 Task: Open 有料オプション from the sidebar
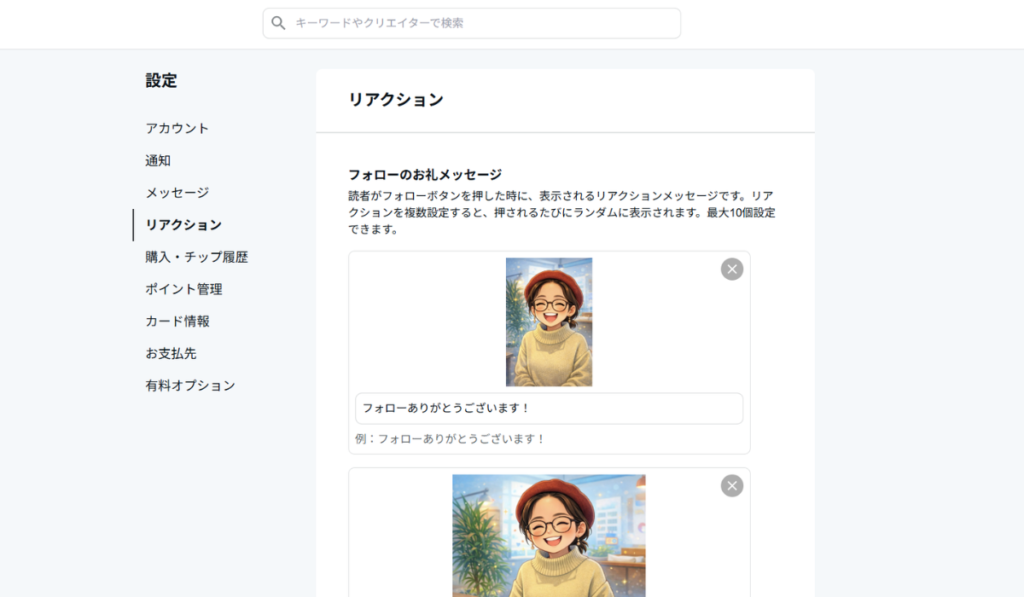190,385
